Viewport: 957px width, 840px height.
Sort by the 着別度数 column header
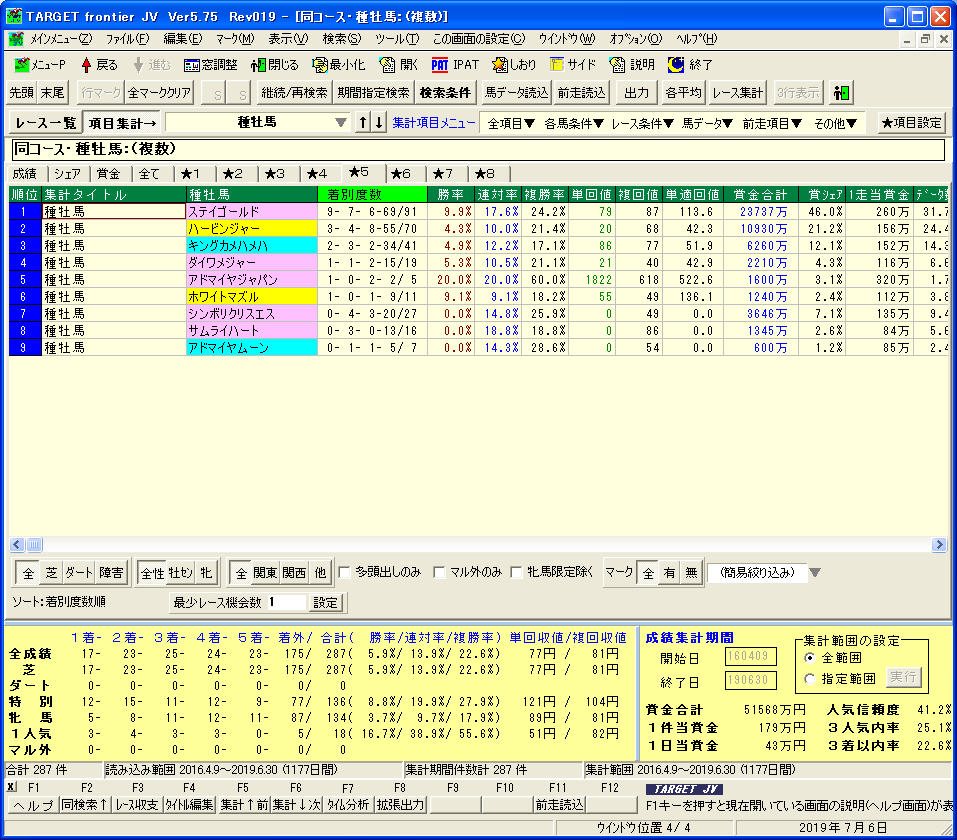[372, 194]
